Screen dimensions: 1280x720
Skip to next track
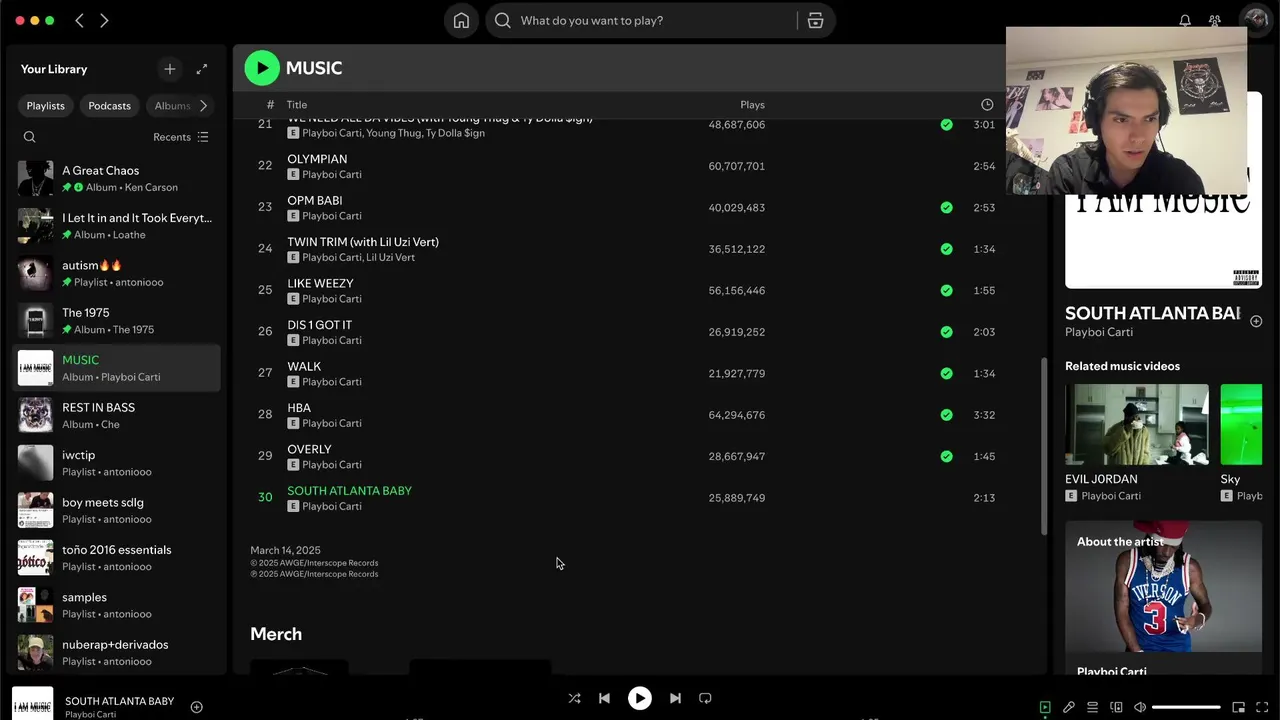(675, 698)
